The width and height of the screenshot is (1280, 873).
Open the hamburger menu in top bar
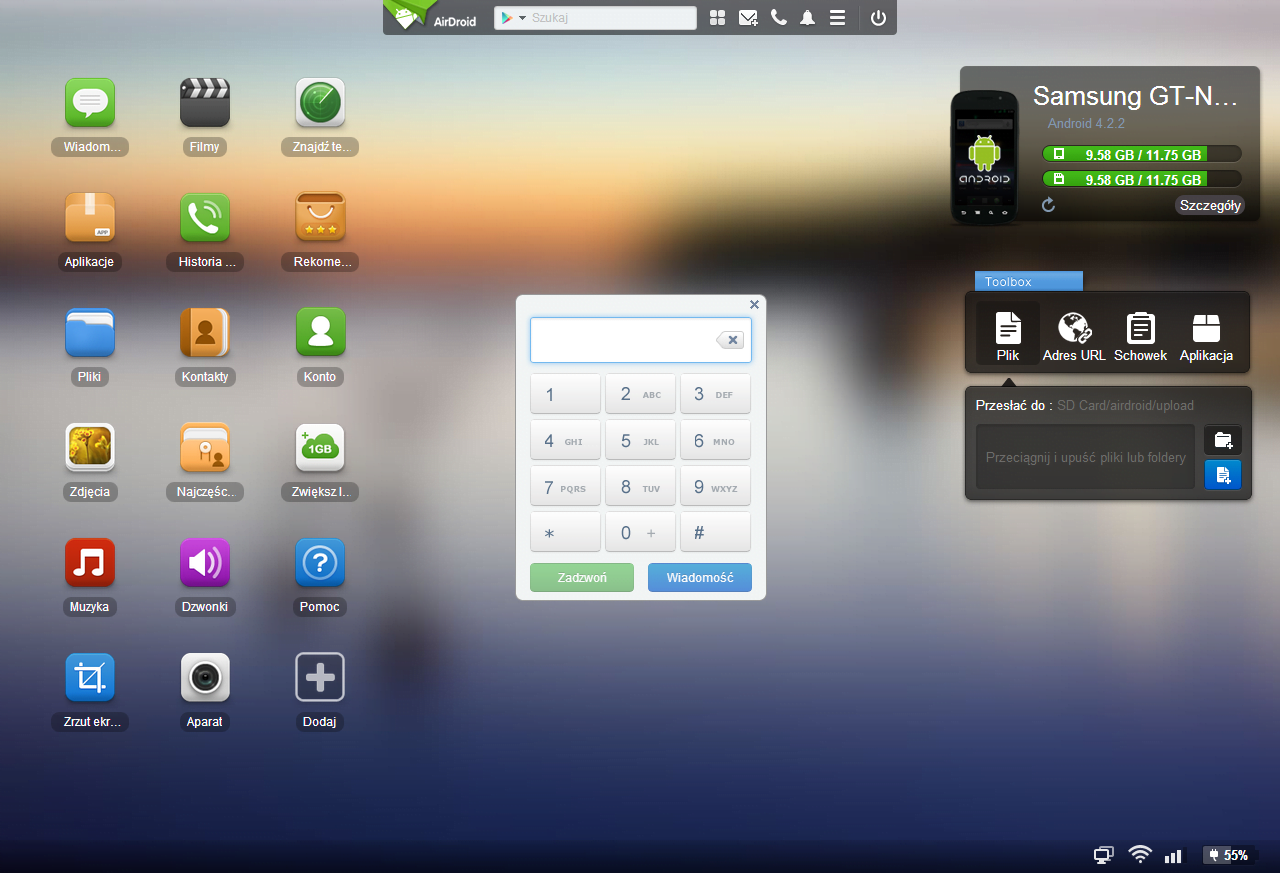tap(837, 18)
